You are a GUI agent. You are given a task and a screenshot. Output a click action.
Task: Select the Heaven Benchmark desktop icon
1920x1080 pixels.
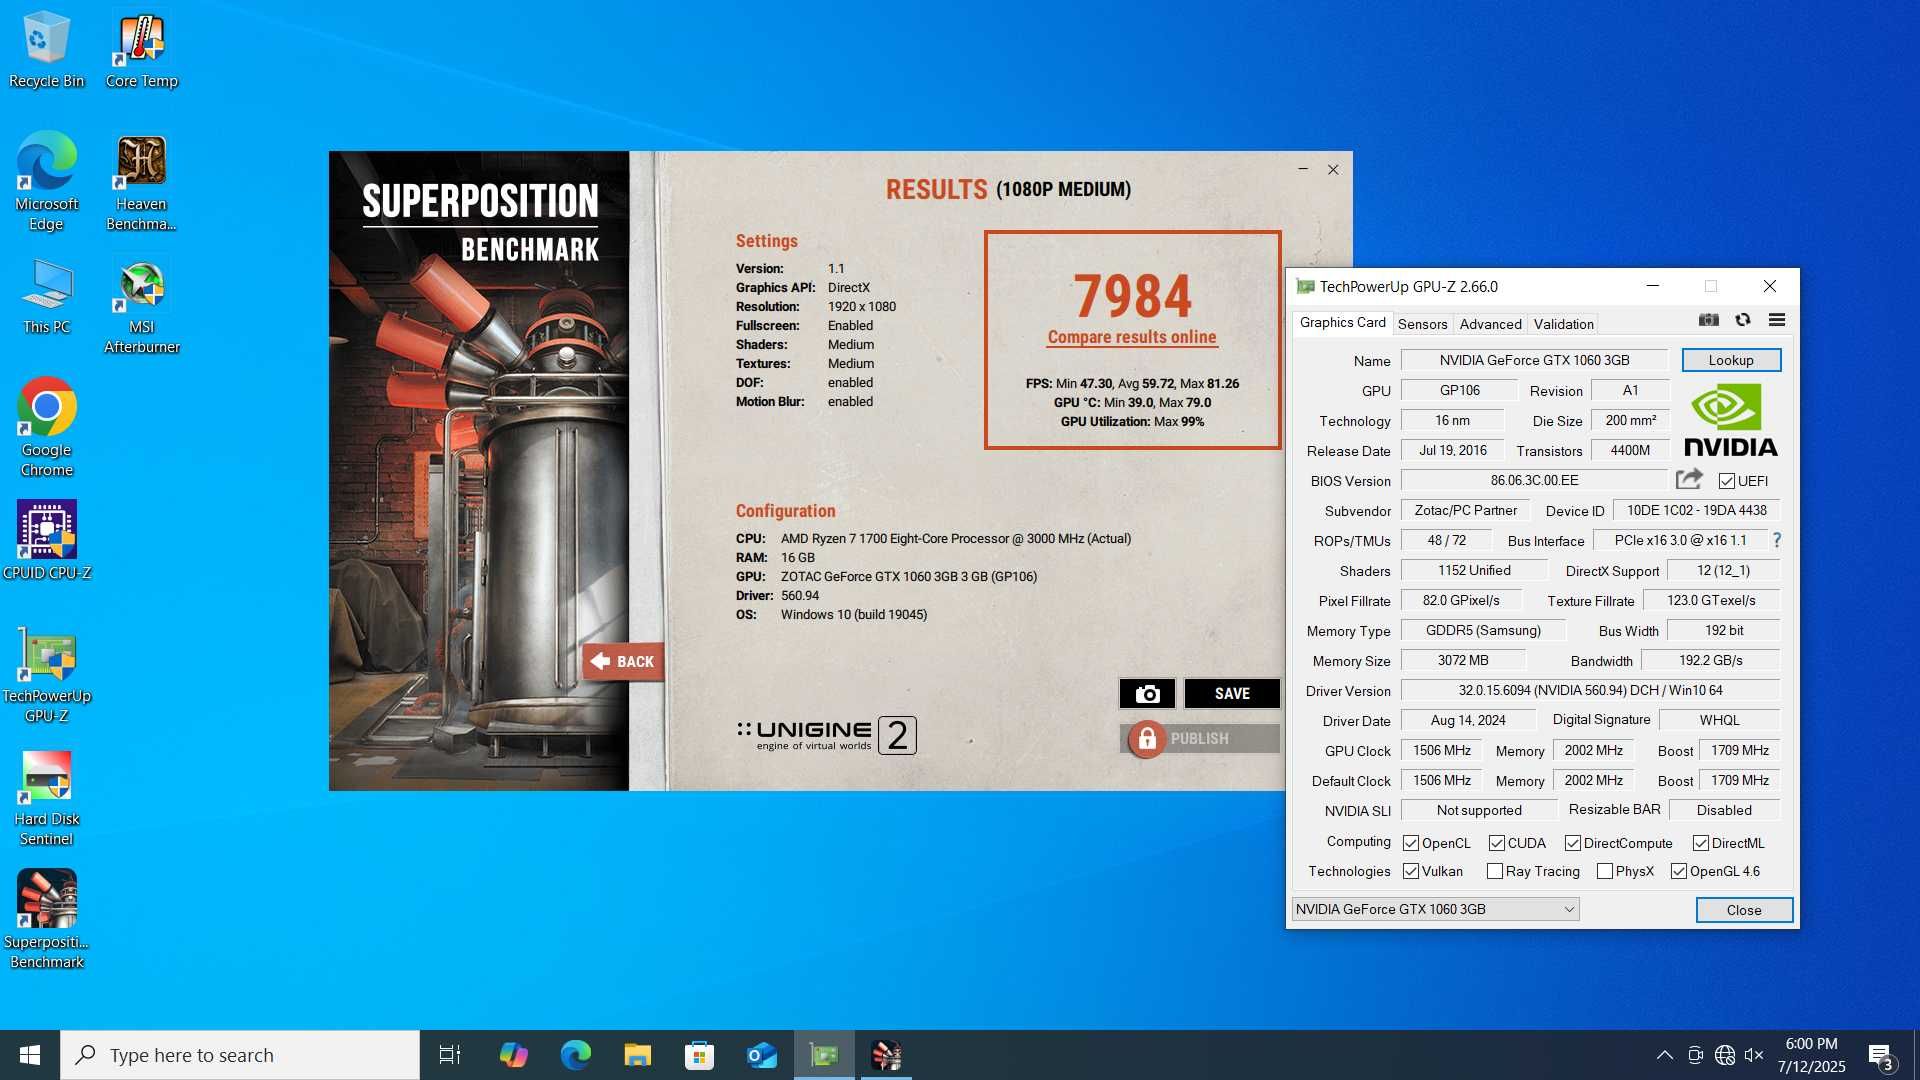(141, 182)
